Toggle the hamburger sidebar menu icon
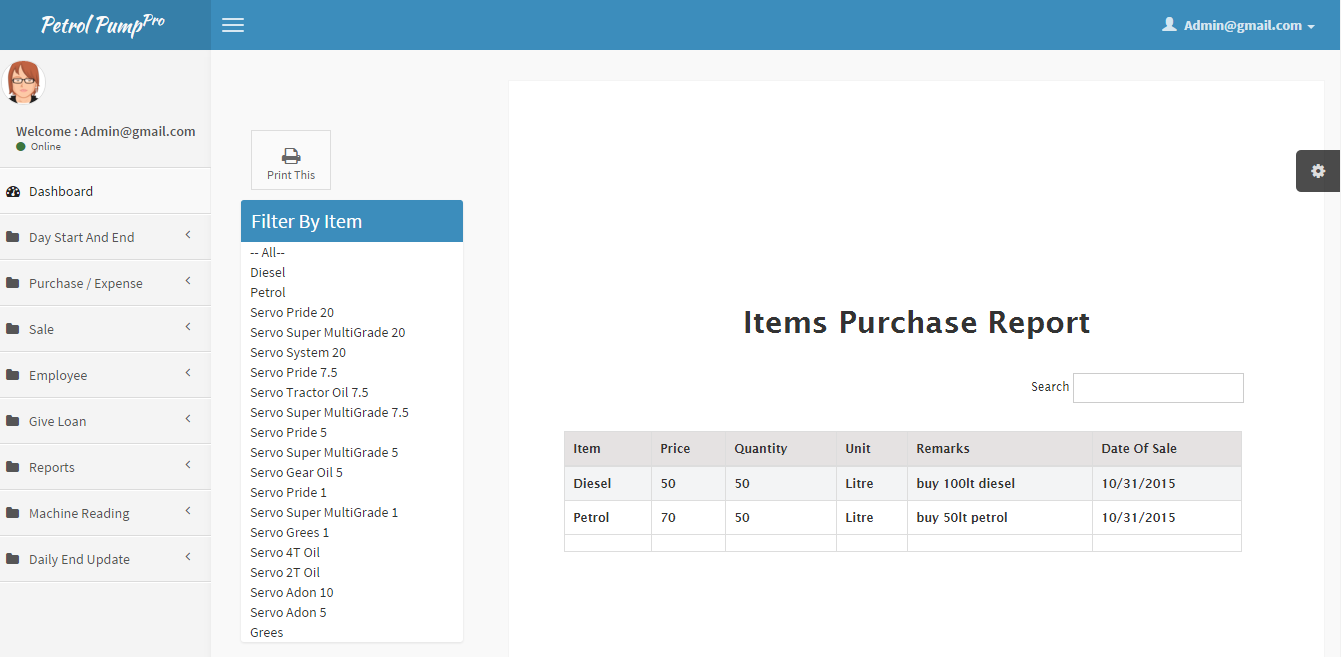Image resolution: width=1341 pixels, height=657 pixels. pyautogui.click(x=233, y=25)
